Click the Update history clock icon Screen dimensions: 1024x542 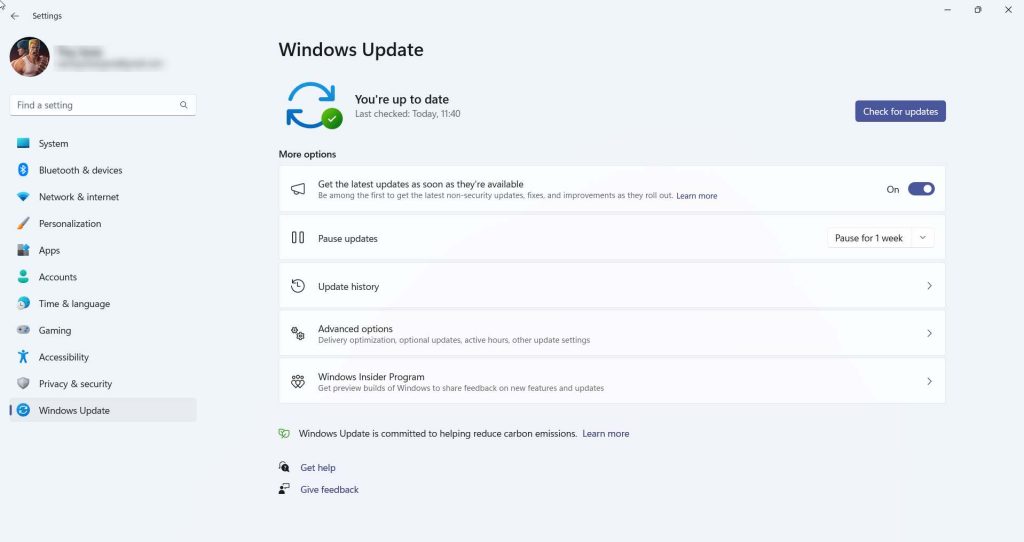298,286
